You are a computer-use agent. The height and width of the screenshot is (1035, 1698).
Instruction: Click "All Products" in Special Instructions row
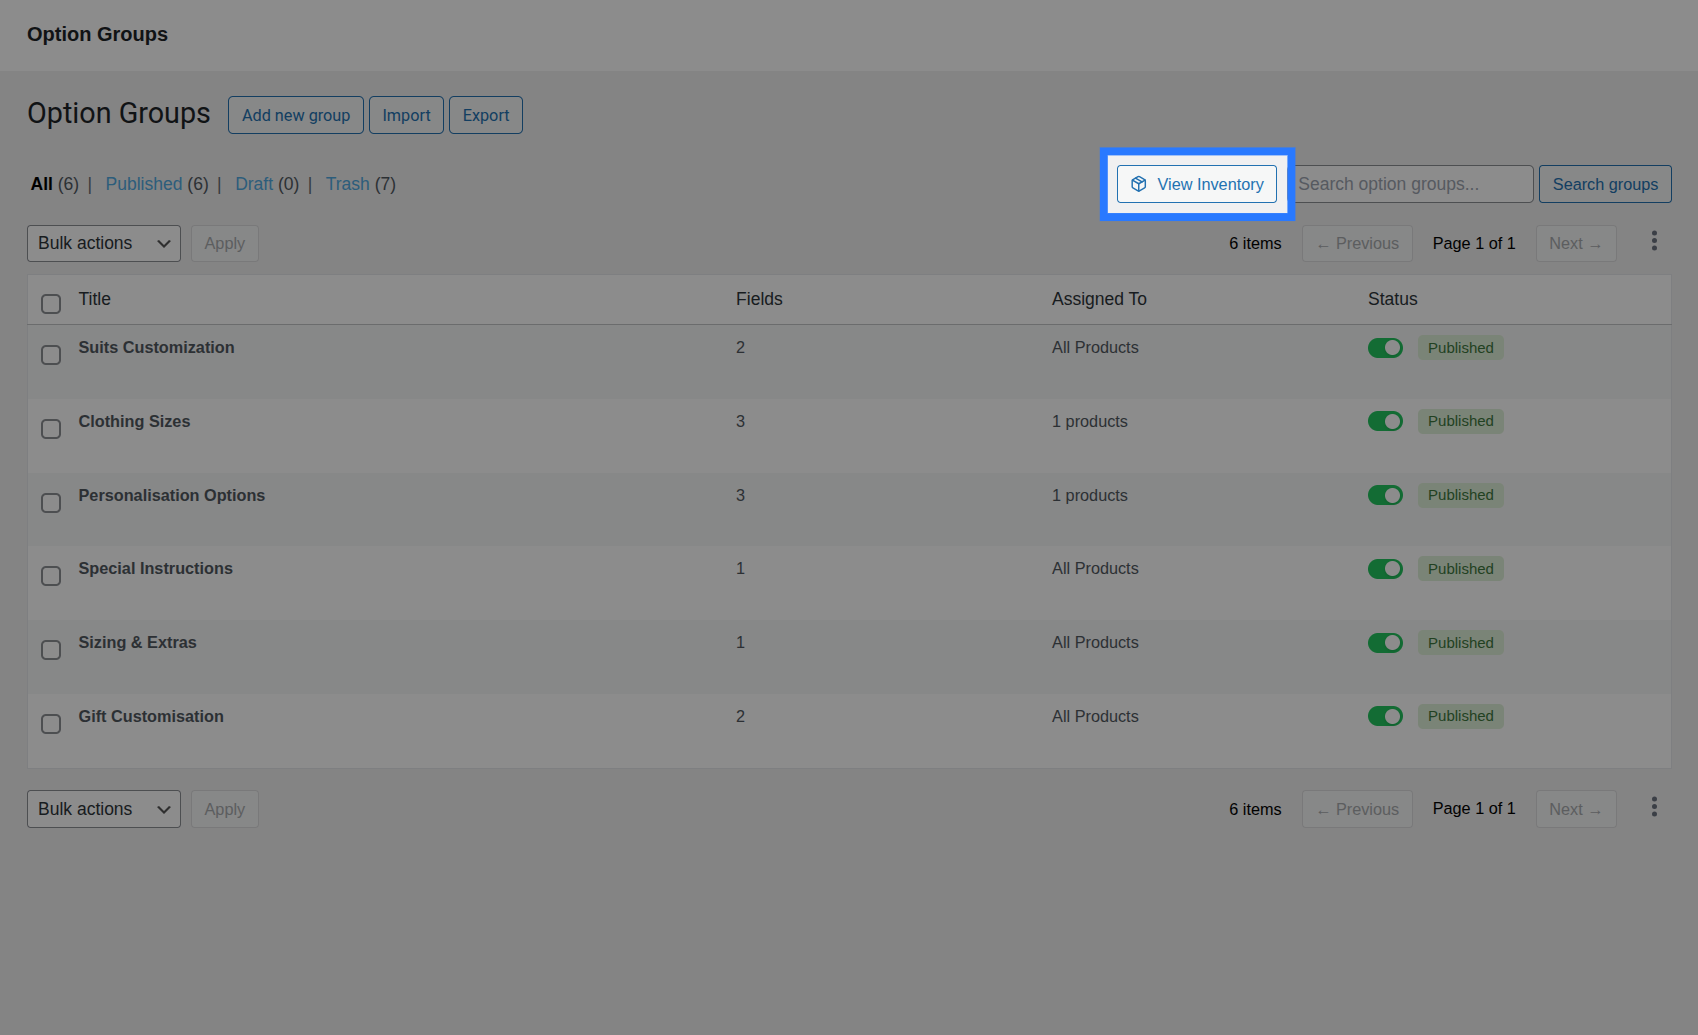pyautogui.click(x=1095, y=568)
